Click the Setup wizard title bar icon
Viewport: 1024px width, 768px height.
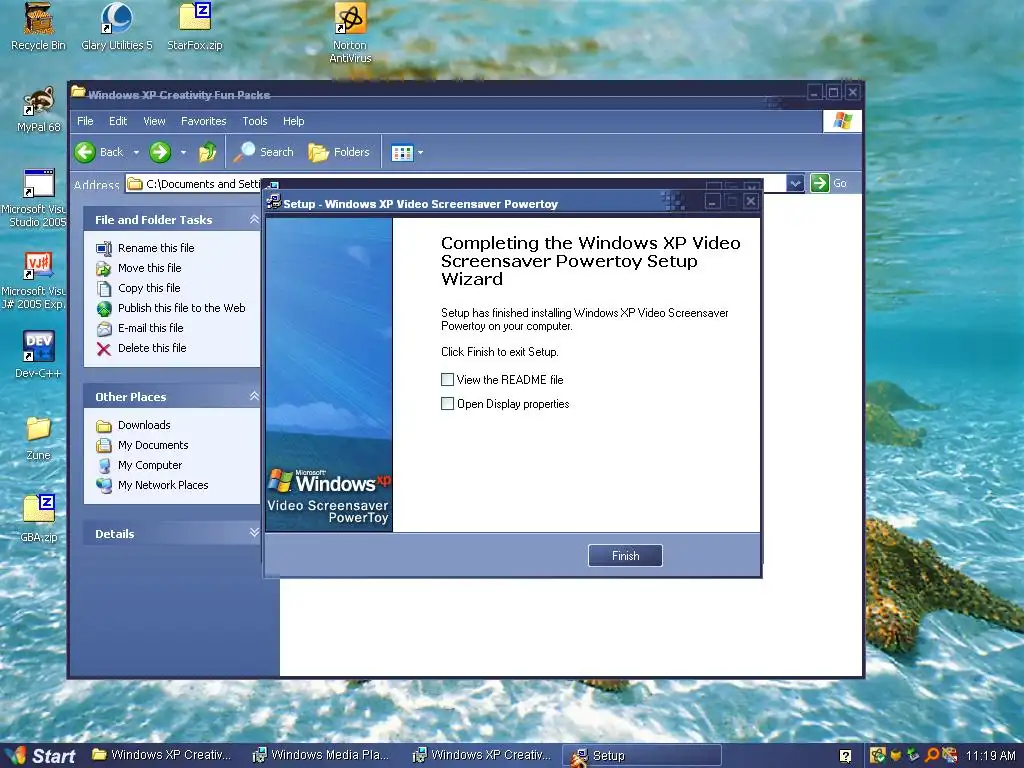point(274,202)
